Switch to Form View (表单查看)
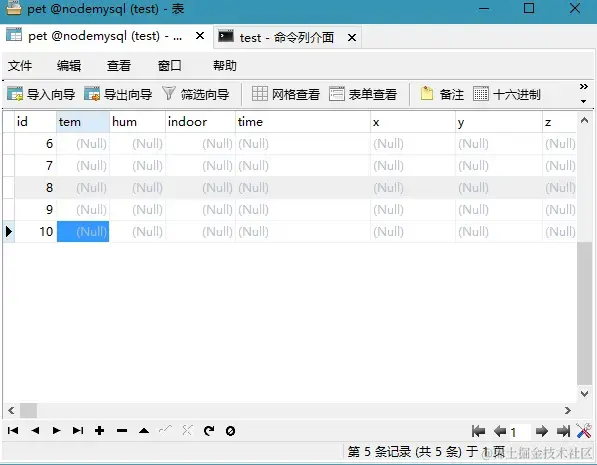This screenshot has height=465, width=597. pos(363,94)
